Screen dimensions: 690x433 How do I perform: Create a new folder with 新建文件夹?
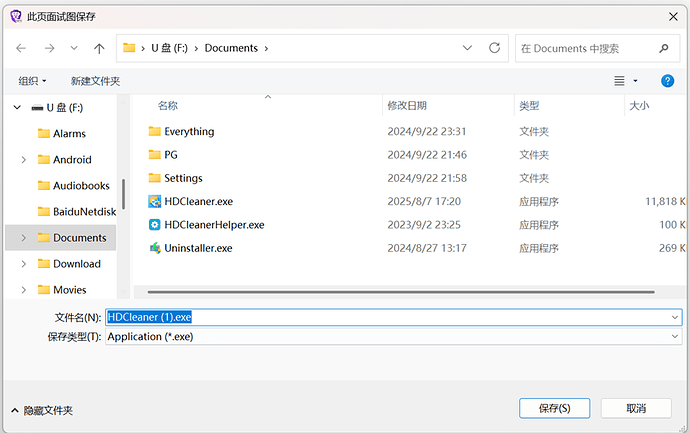[x=95, y=81]
